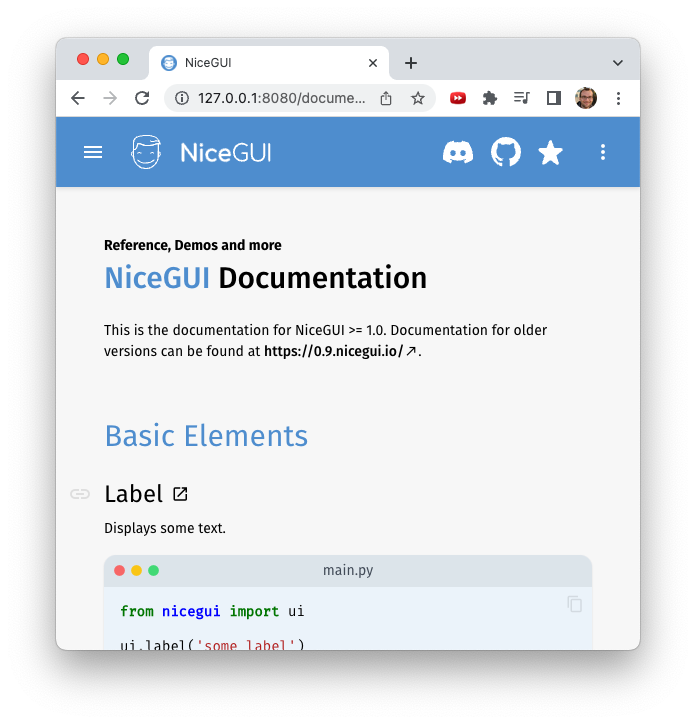Close the NiceGUI tab
This screenshot has height=724, width=696.
(373, 63)
